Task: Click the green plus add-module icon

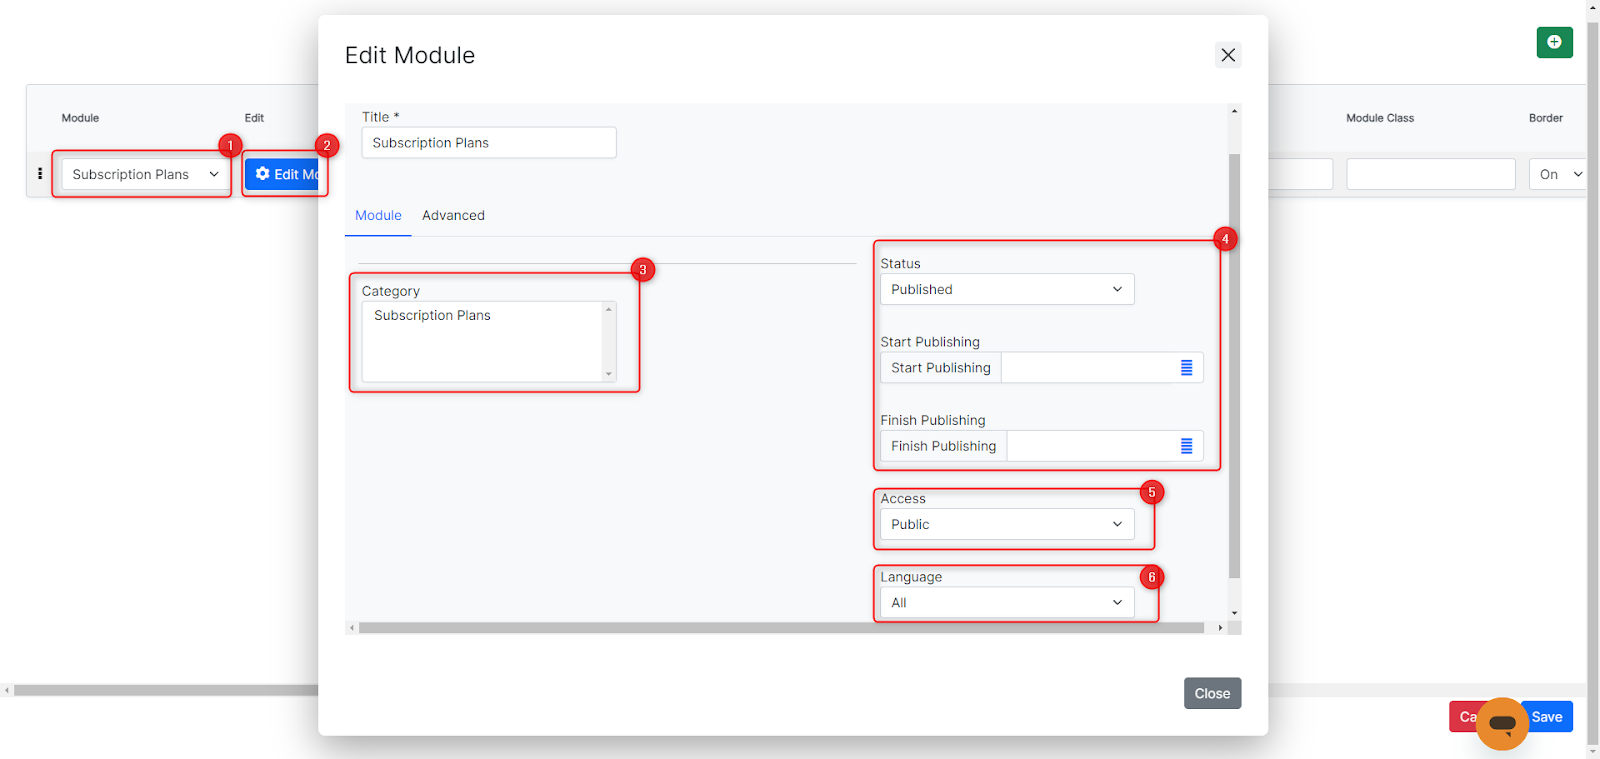Action: click(1554, 42)
